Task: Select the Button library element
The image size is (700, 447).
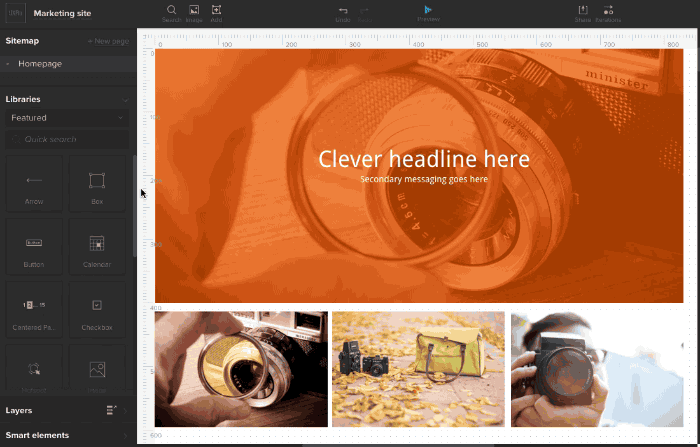Action: 34,246
